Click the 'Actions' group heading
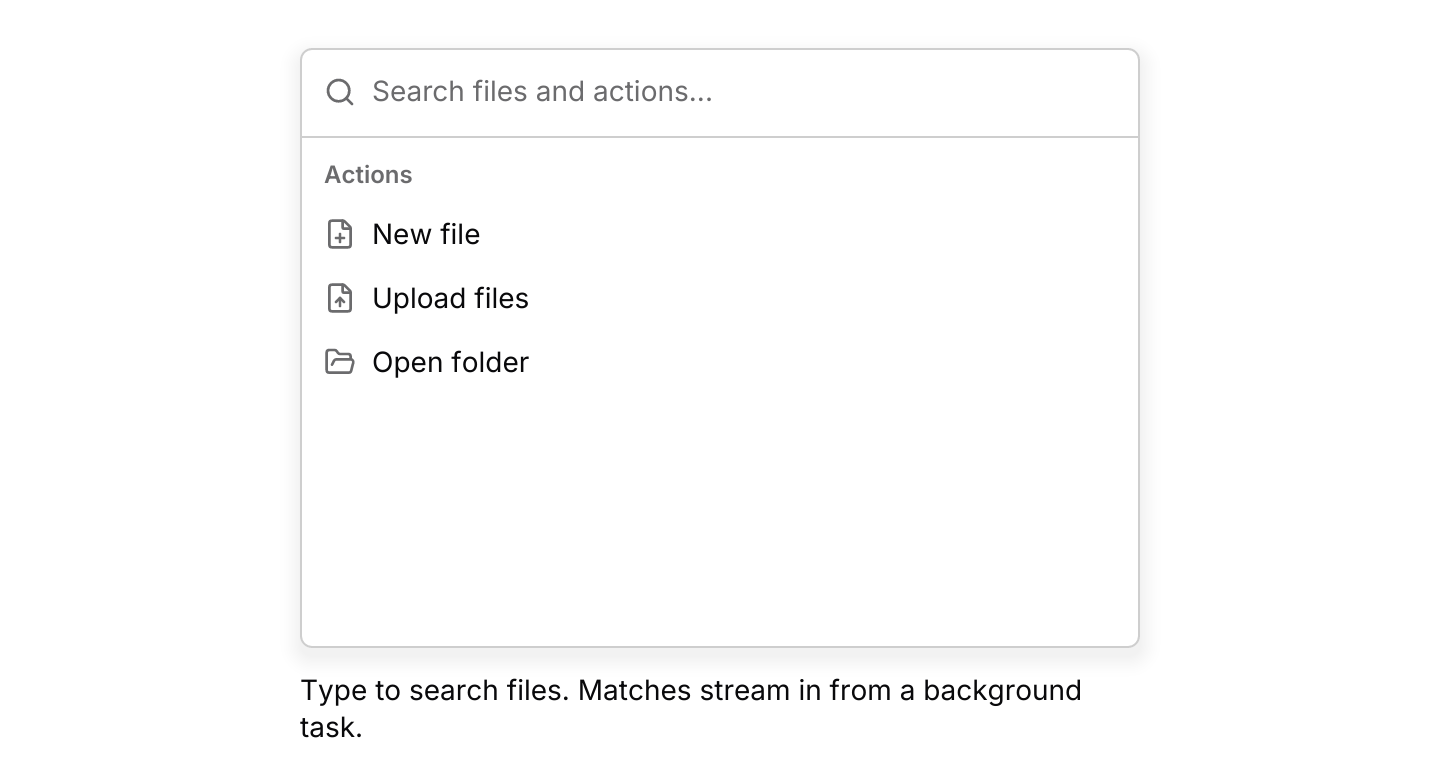This screenshot has height=760, width=1440. pos(368,175)
